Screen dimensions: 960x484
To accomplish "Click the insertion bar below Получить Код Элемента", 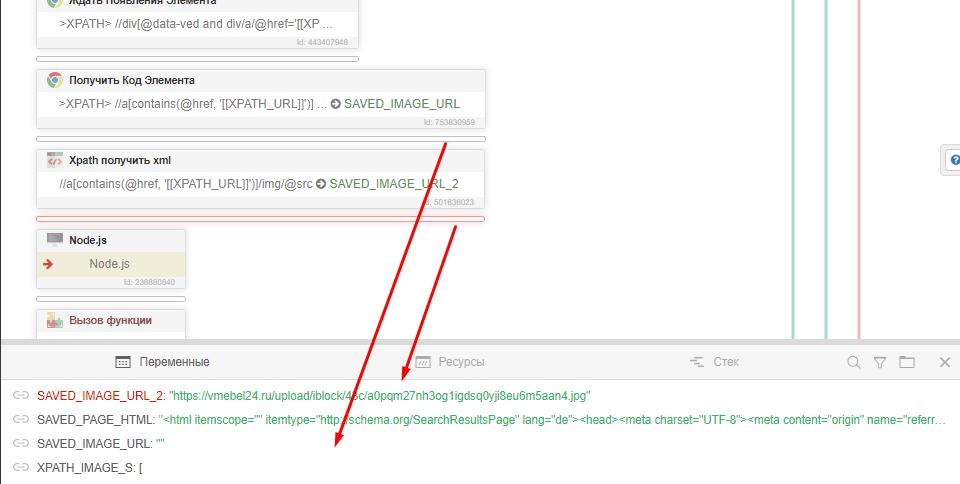I will coord(260,138).
